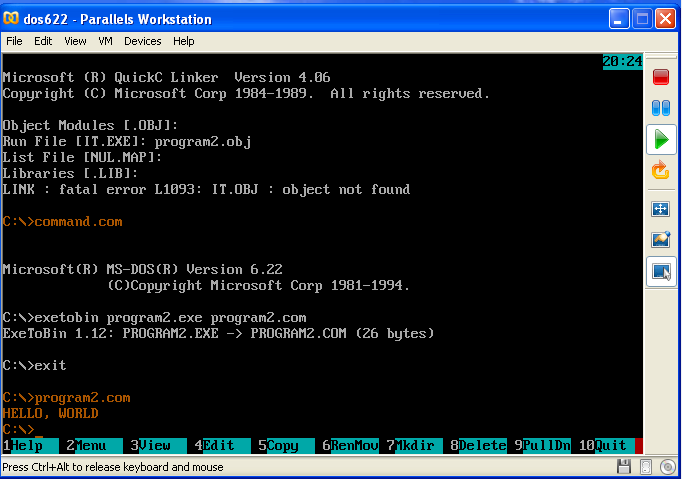Click the 'C:\>exit' line

pos(34,365)
